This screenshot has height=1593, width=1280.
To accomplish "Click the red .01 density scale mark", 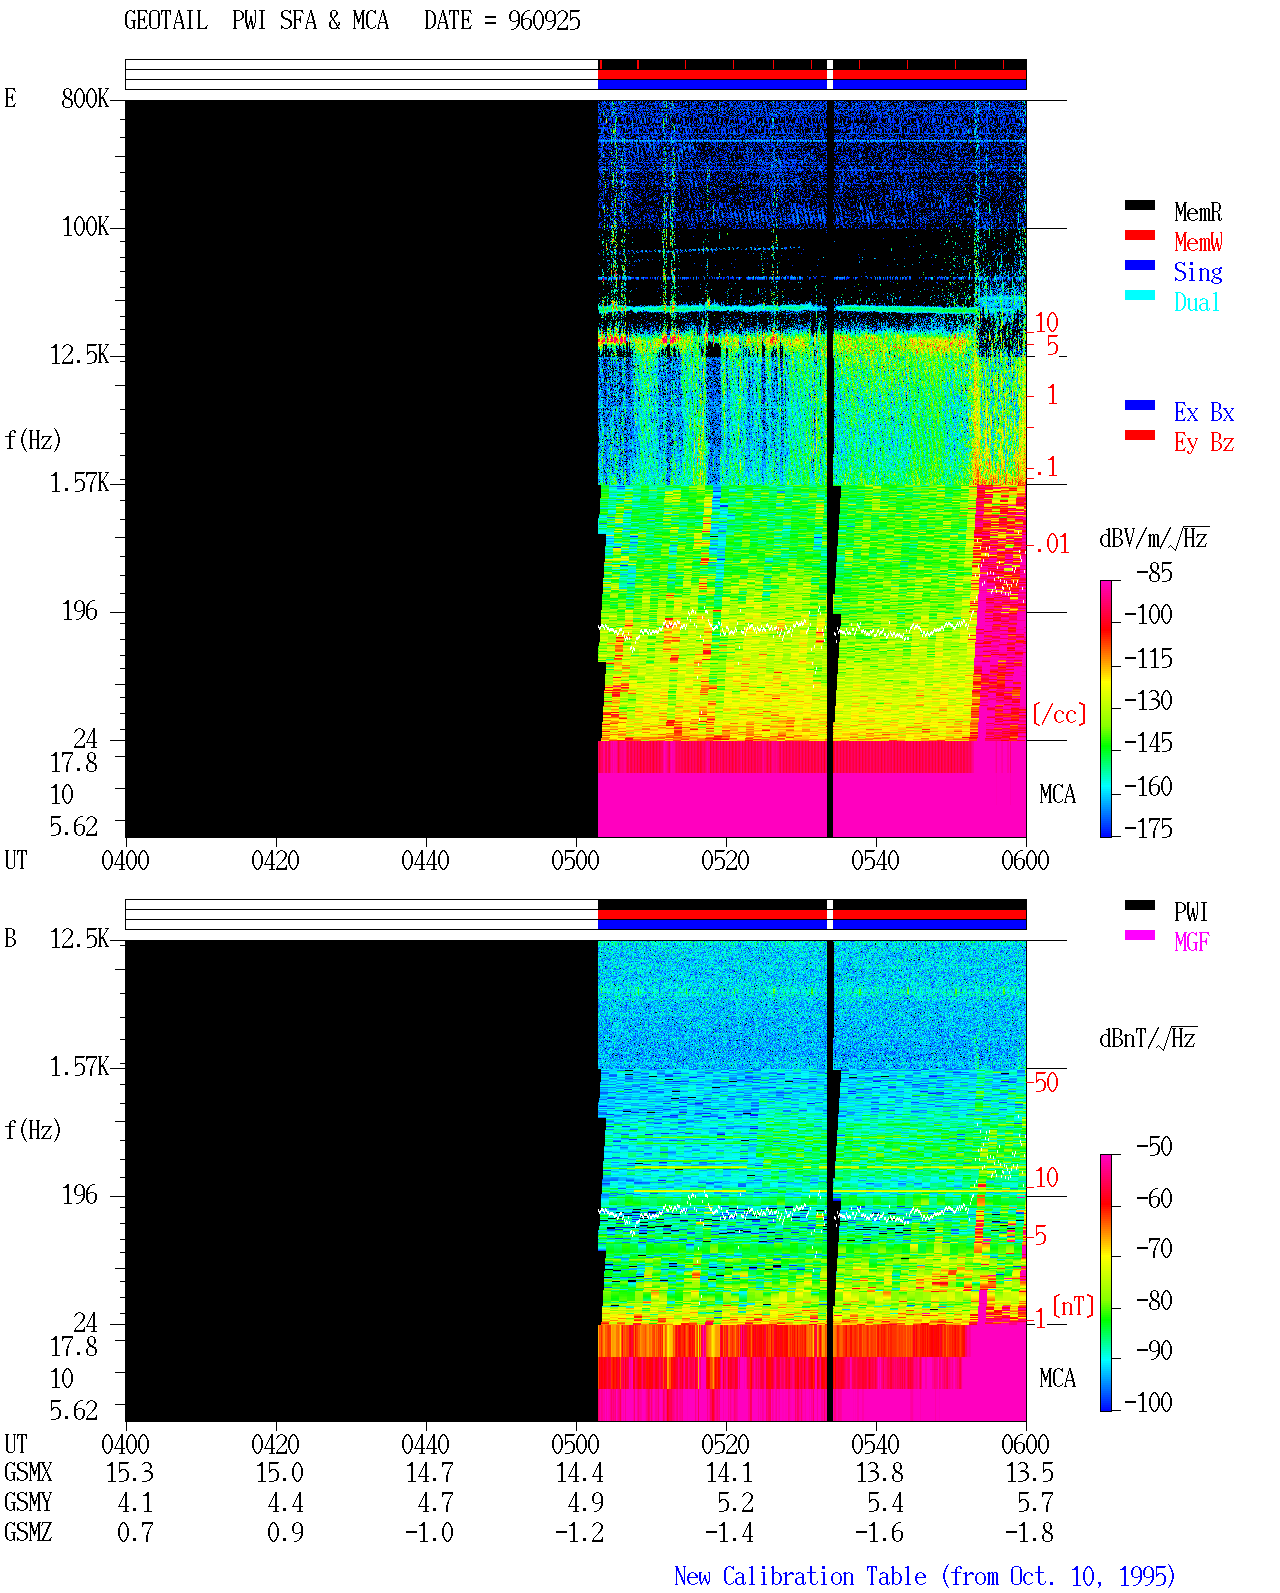I will [x=1052, y=545].
